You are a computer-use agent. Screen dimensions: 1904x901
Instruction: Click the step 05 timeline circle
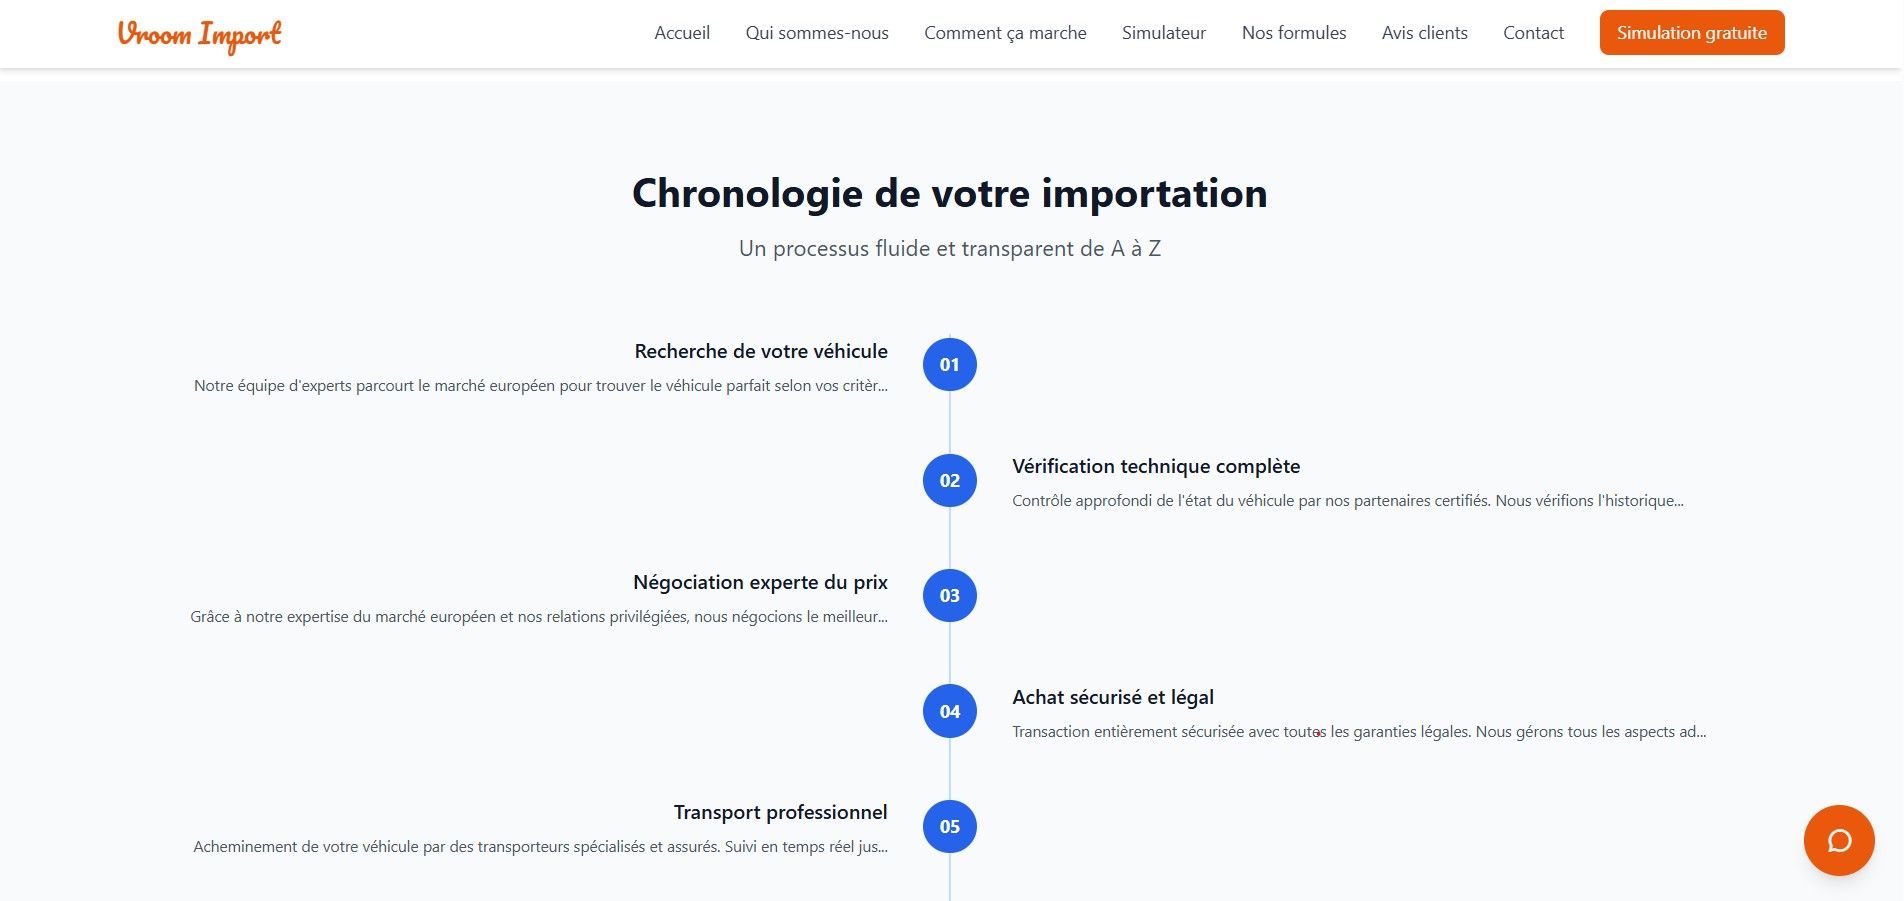pos(949,827)
